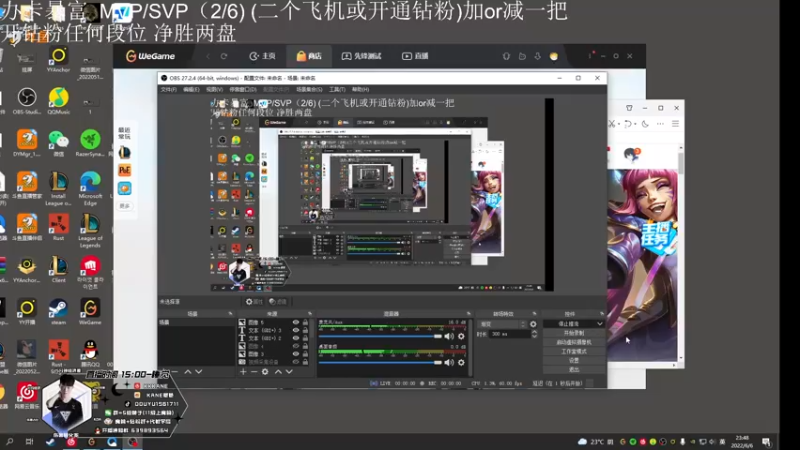Adjust transition duration stepper arrows

[534, 334]
